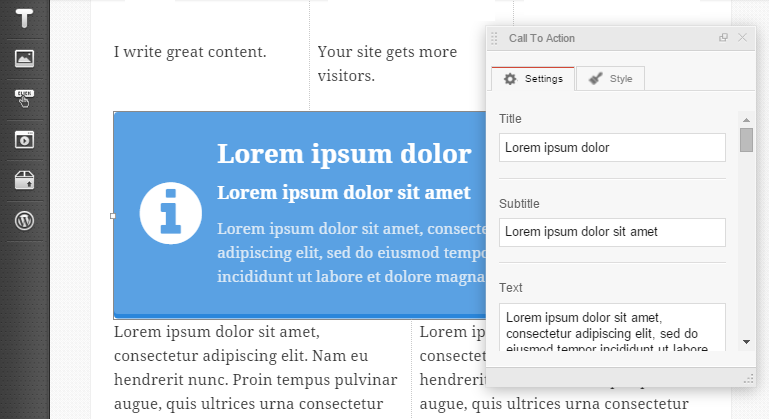Click the Subtitle input field

click(612, 232)
